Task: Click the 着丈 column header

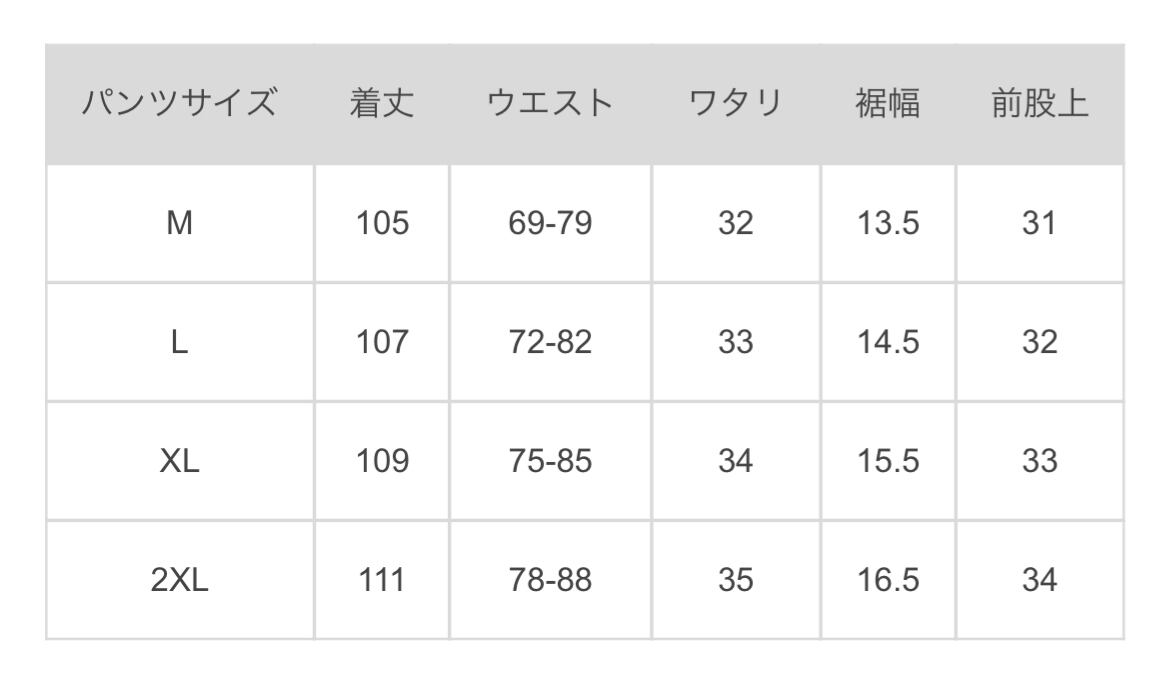Action: tap(382, 105)
